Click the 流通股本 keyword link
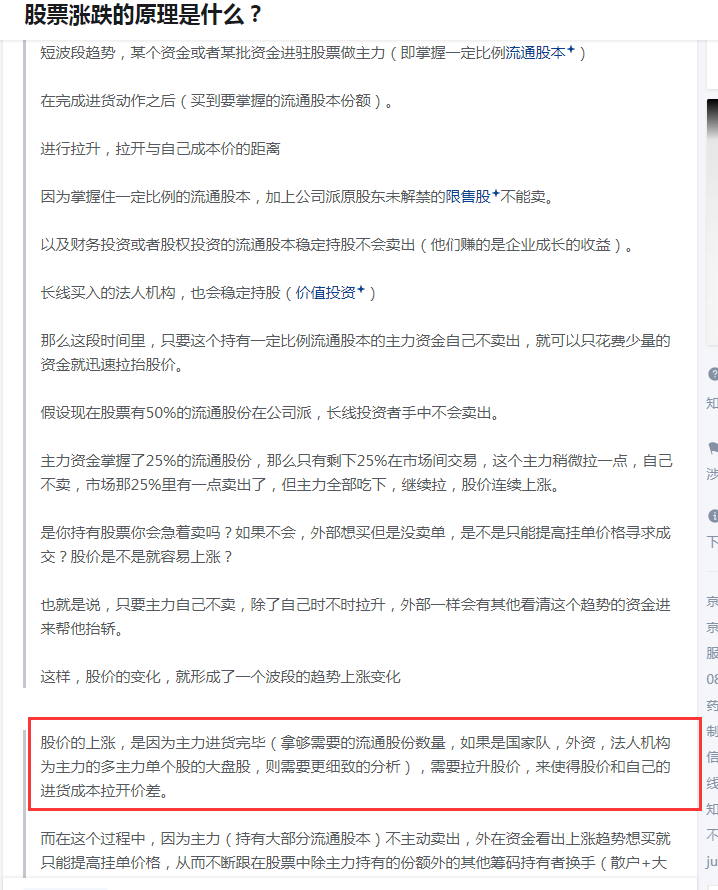 tap(535, 53)
